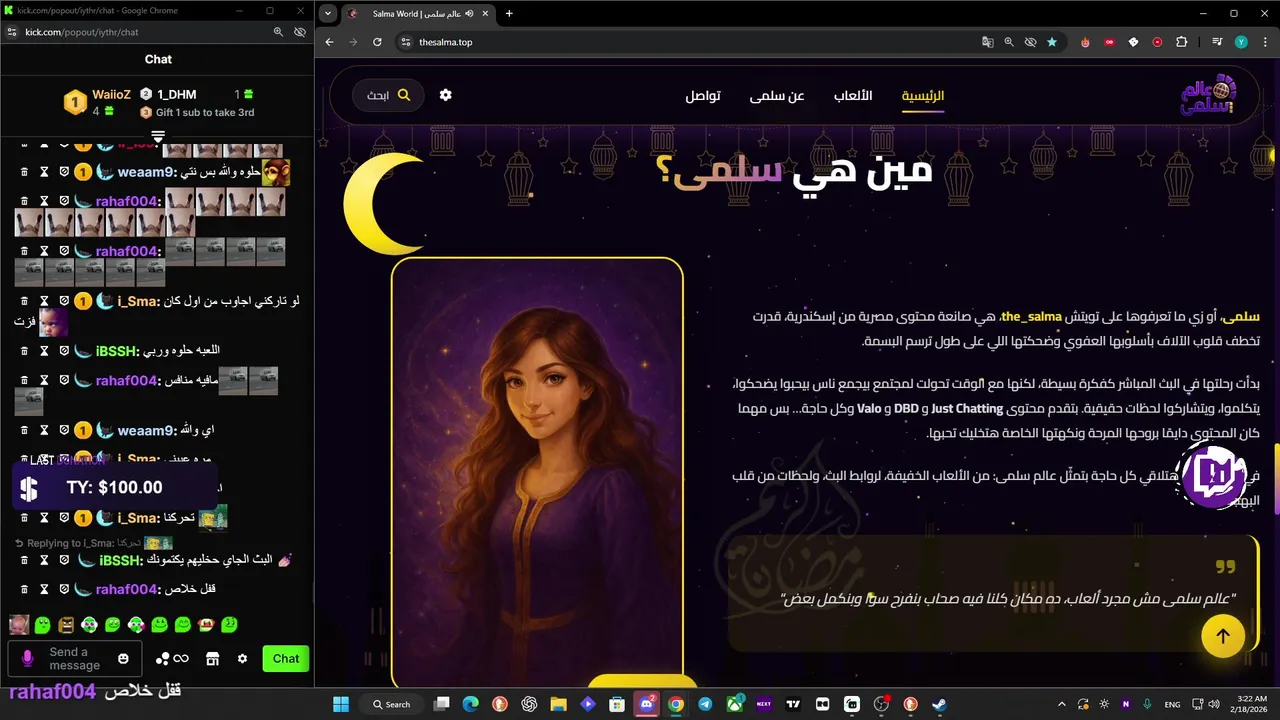Viewport: 1280px width, 720px height.
Task: Click 'Gift 1 sub to take 3rd'
Action: 205,112
